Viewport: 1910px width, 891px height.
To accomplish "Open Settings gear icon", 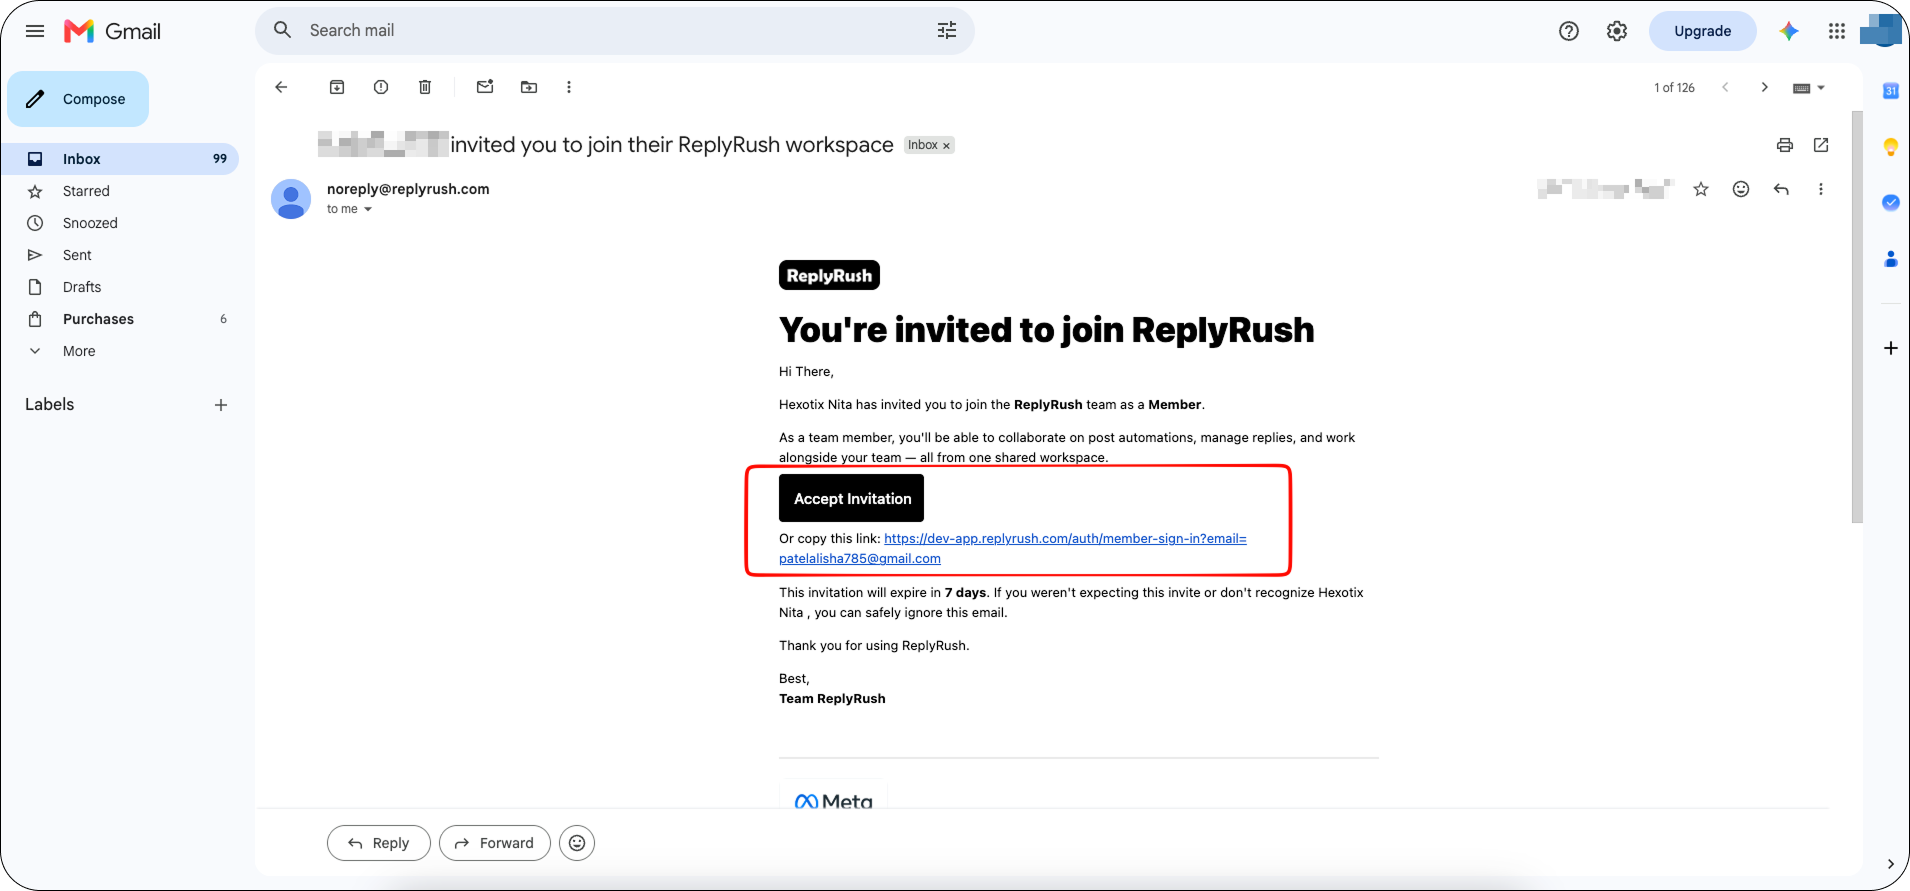I will tap(1617, 31).
